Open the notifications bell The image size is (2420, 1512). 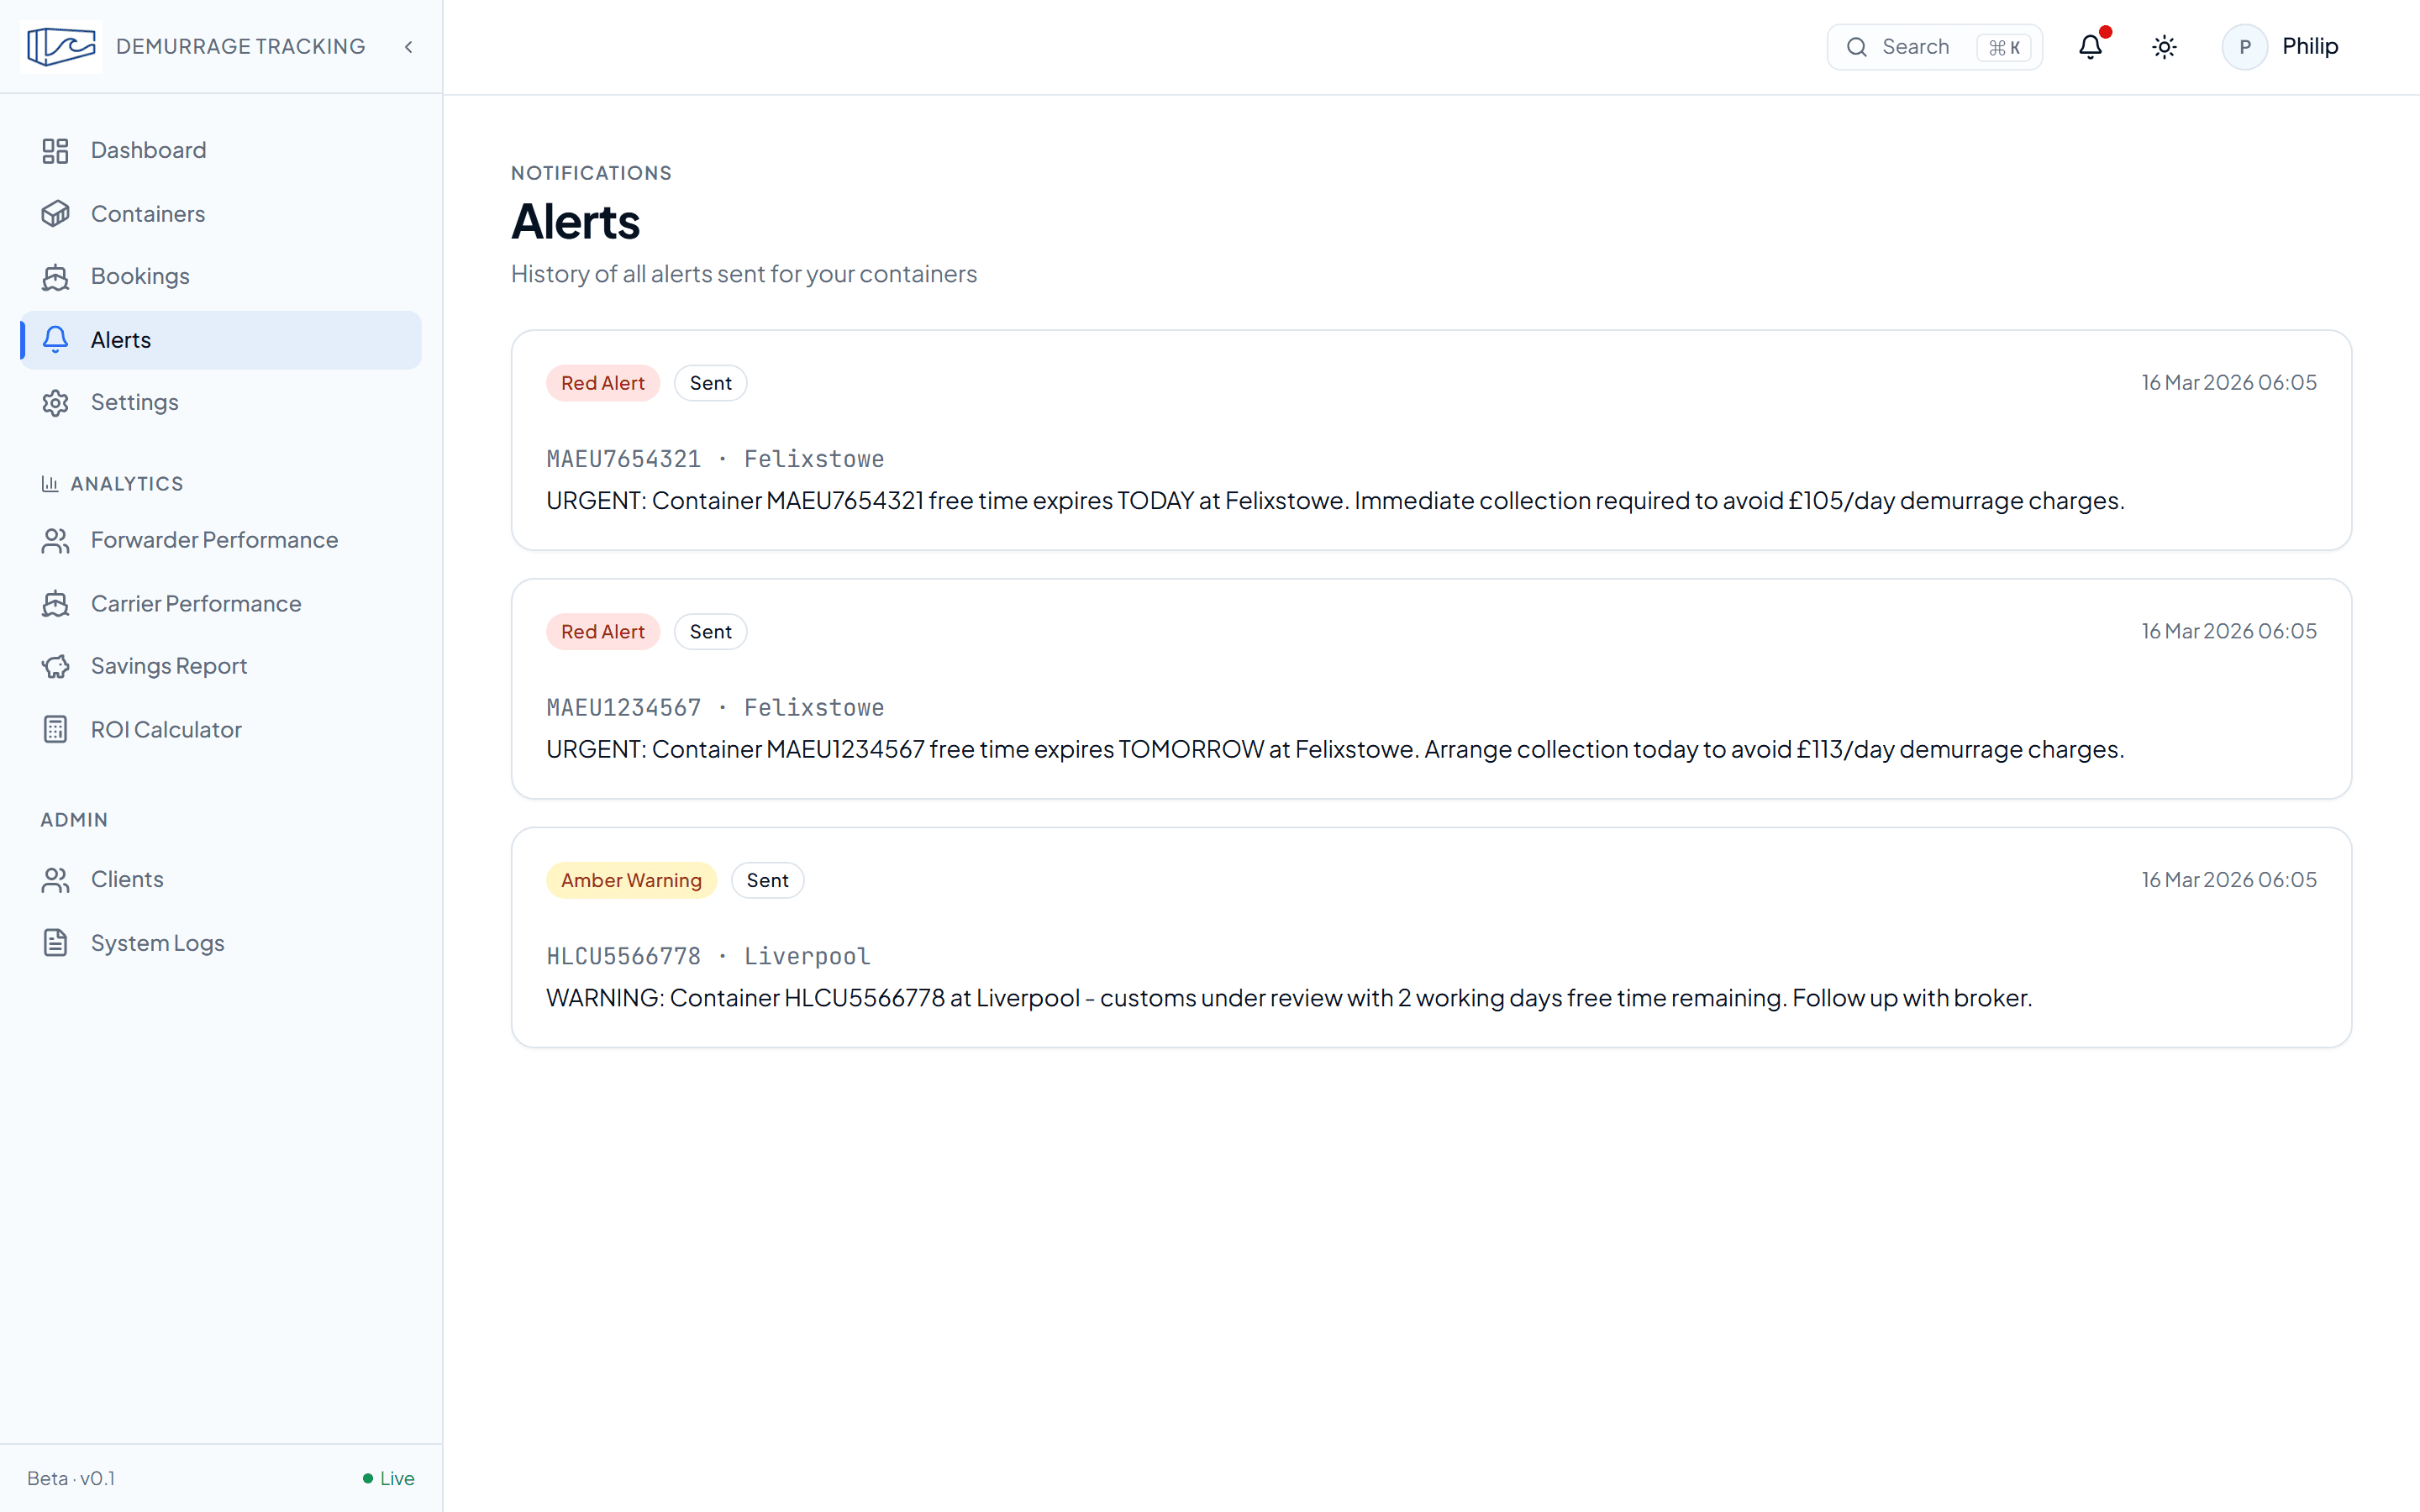tap(2090, 46)
